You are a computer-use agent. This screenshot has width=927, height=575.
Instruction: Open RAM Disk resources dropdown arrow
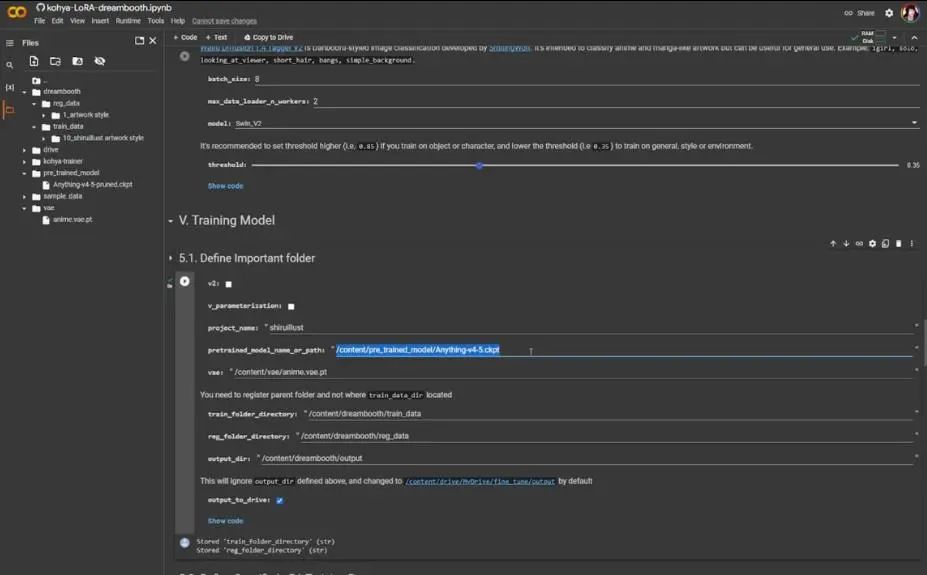[x=894, y=37]
